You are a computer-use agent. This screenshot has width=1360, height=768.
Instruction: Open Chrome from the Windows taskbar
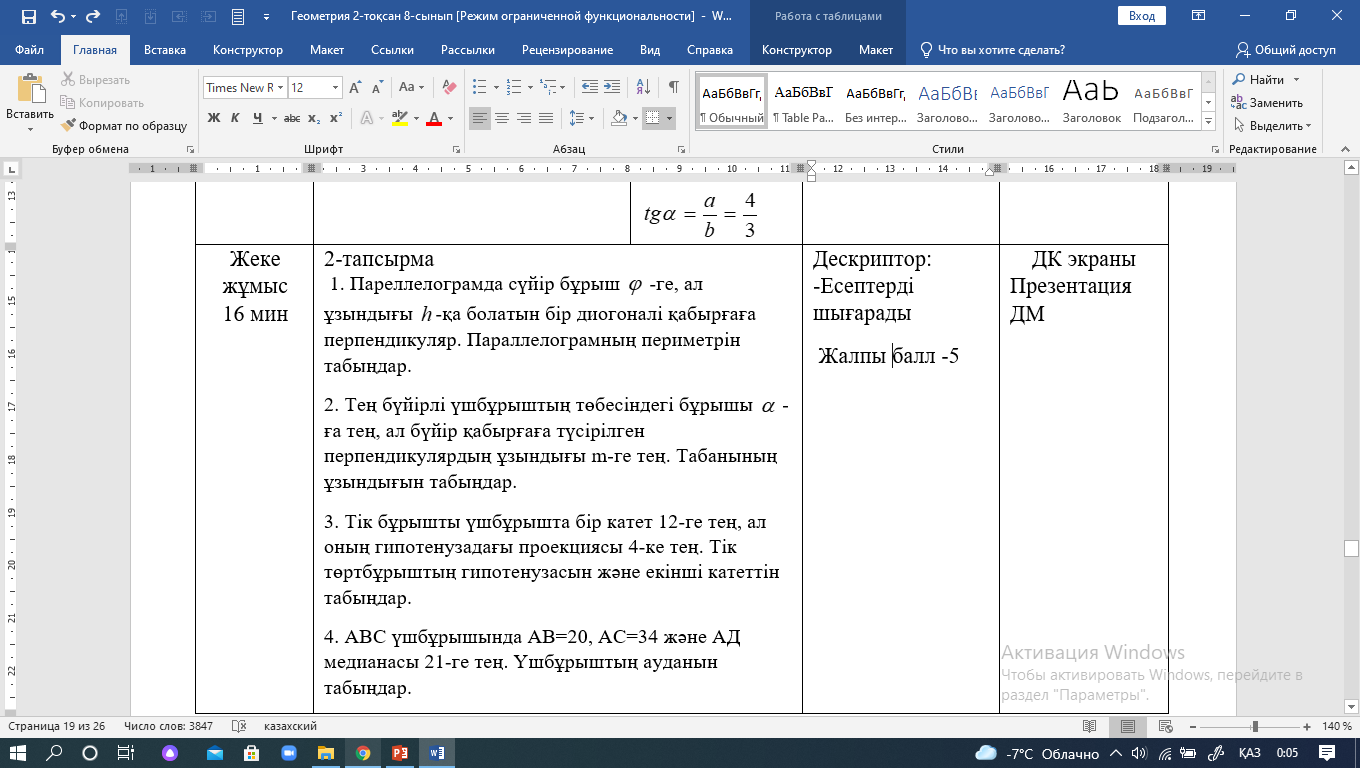pyautogui.click(x=363, y=753)
